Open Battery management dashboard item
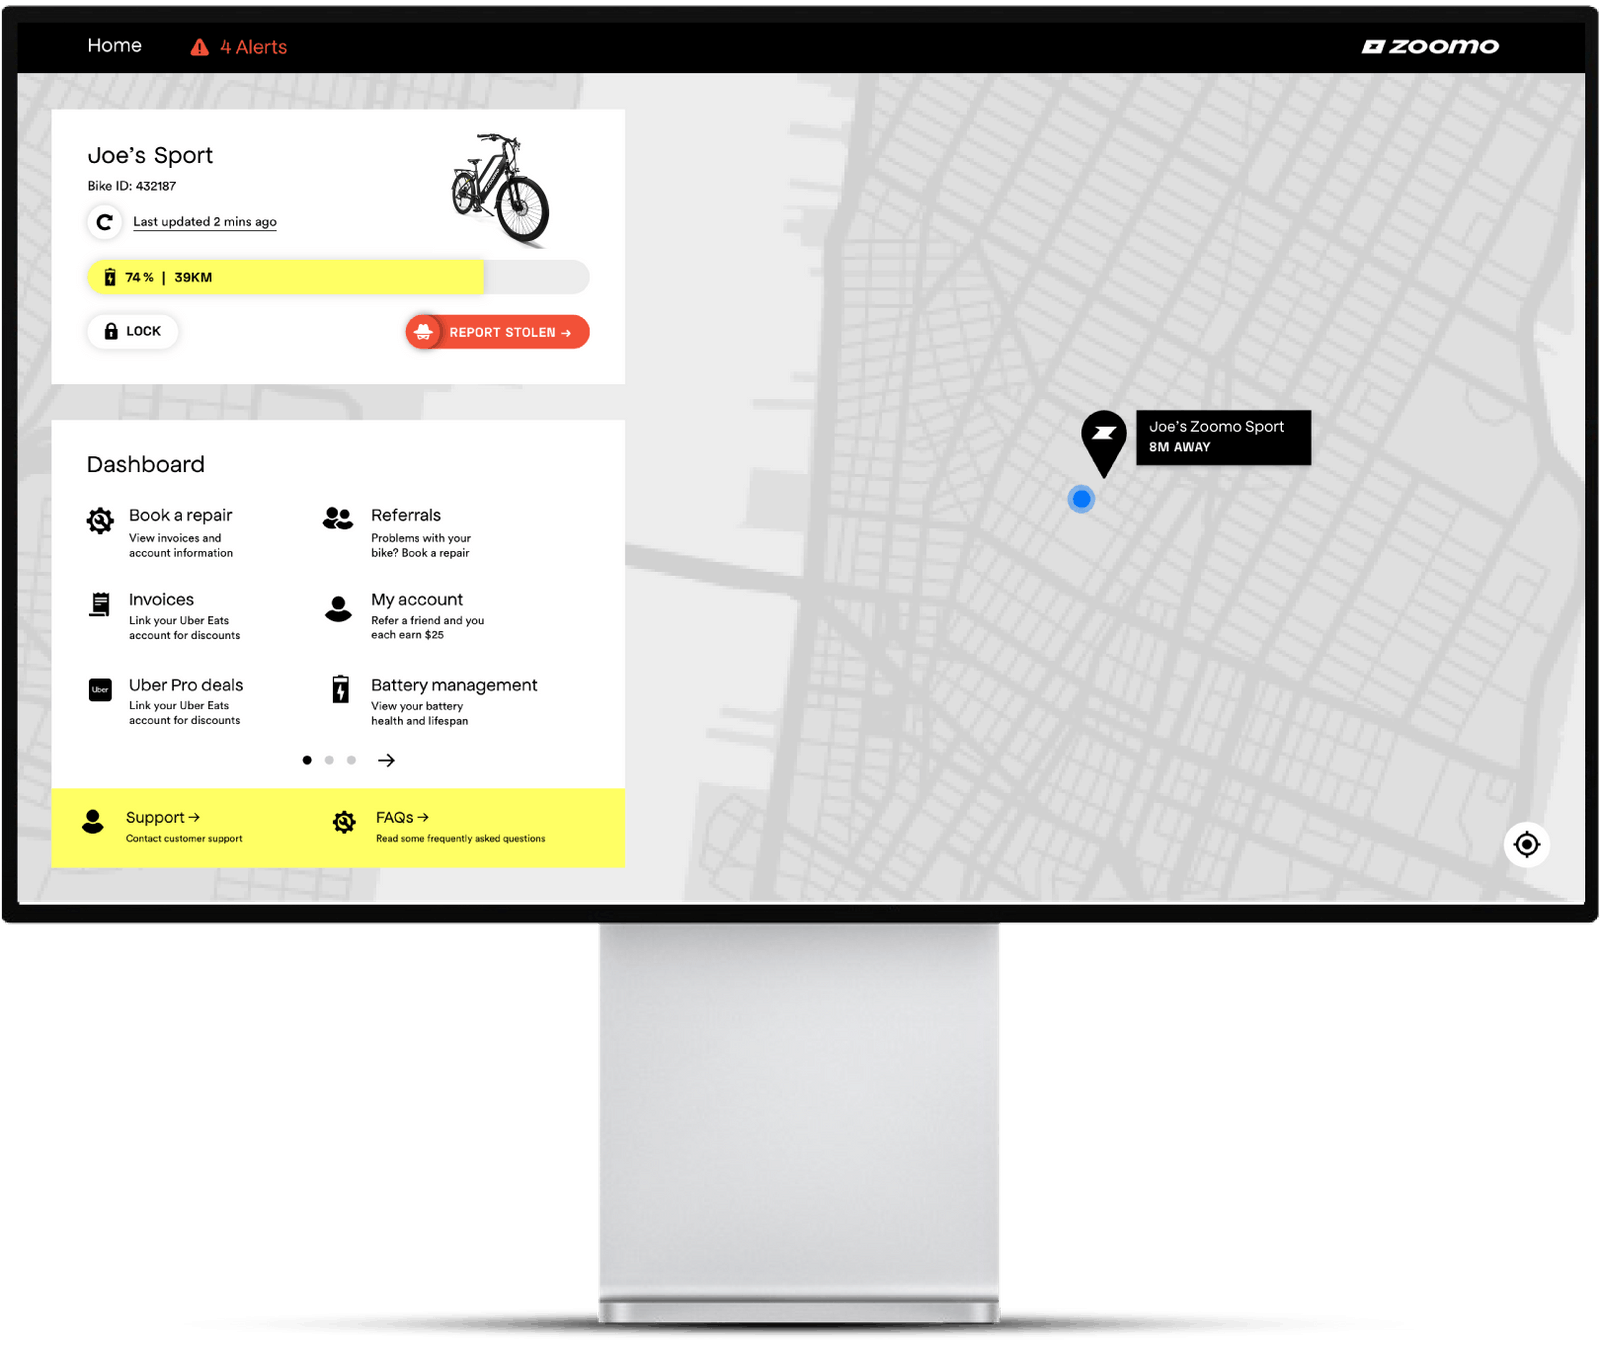 (454, 685)
